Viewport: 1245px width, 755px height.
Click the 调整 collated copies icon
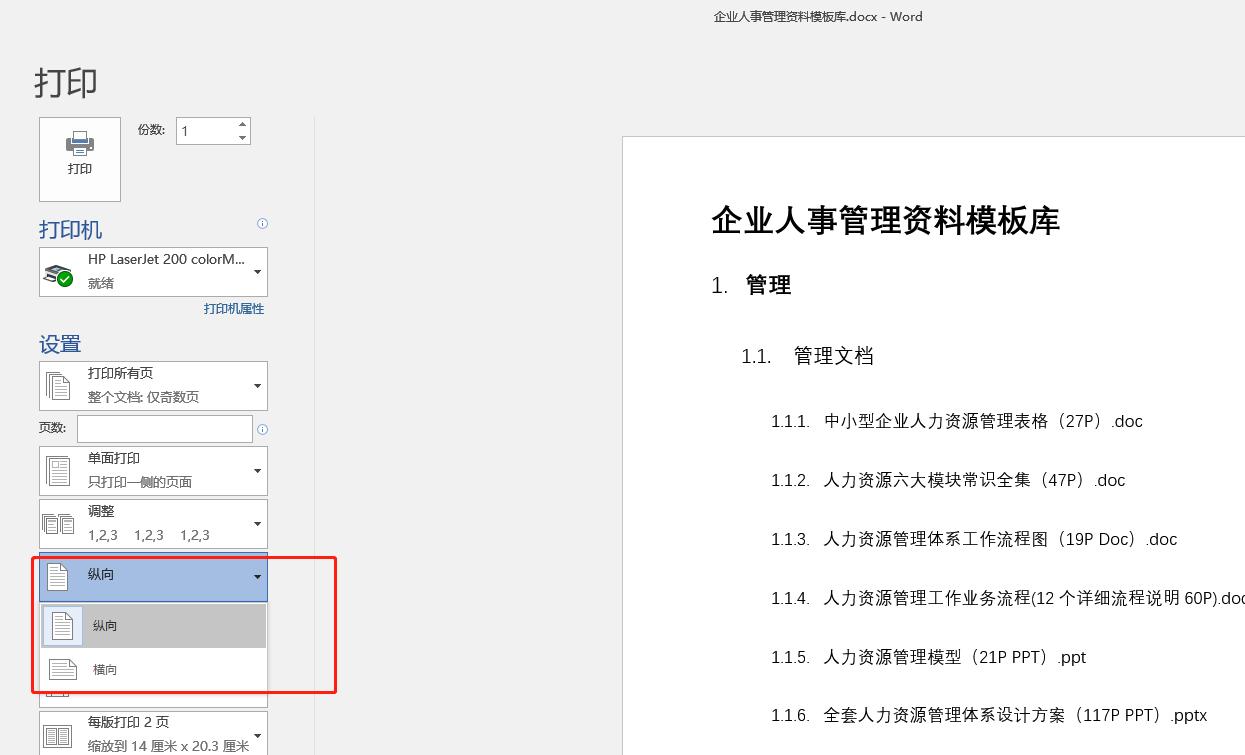pos(58,523)
